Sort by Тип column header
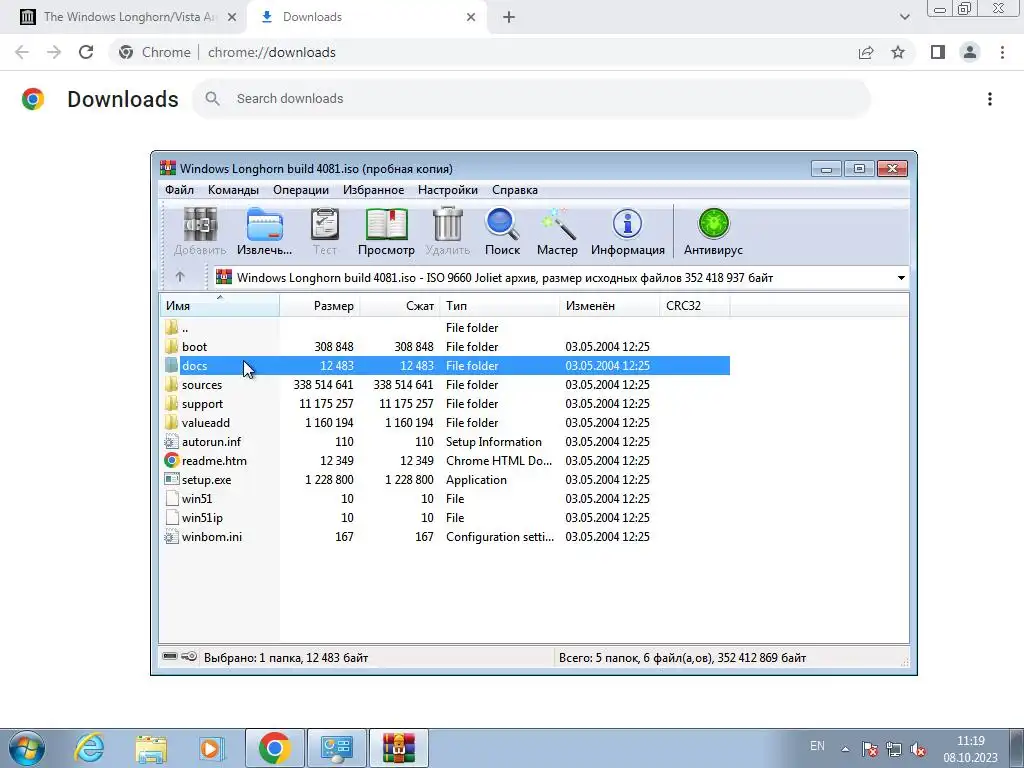This screenshot has height=768, width=1024. [500, 306]
